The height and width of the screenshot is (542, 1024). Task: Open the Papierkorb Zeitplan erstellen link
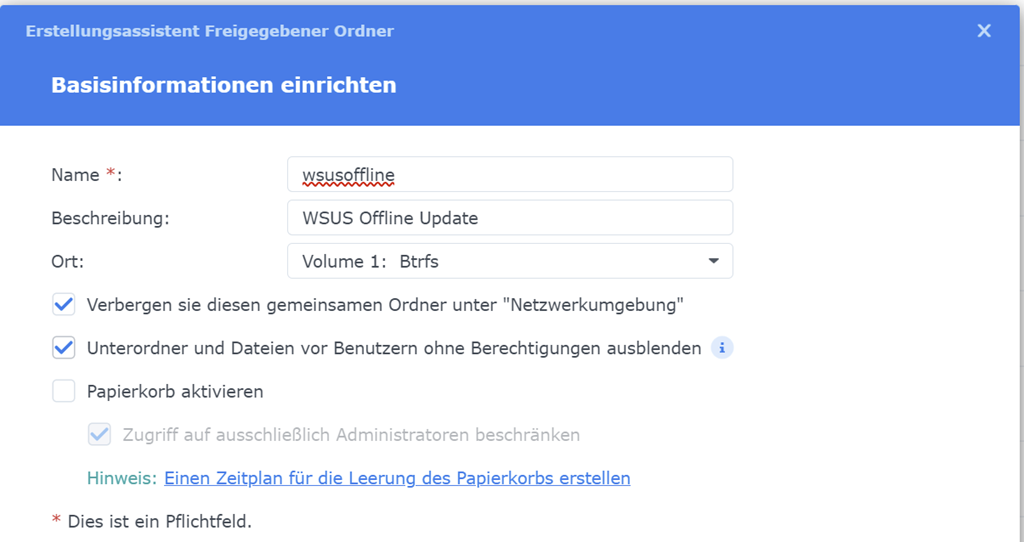(x=397, y=478)
